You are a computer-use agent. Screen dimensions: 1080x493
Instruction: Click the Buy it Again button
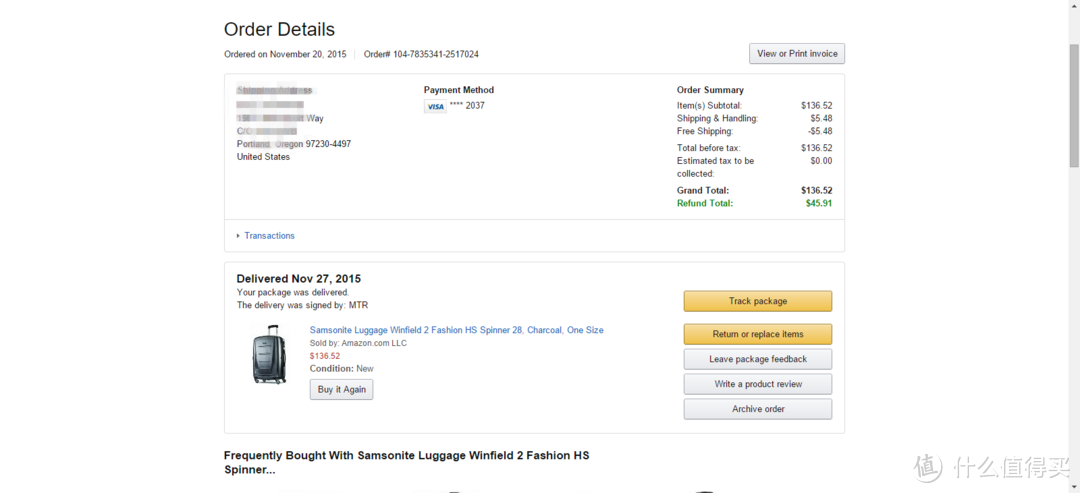click(342, 389)
